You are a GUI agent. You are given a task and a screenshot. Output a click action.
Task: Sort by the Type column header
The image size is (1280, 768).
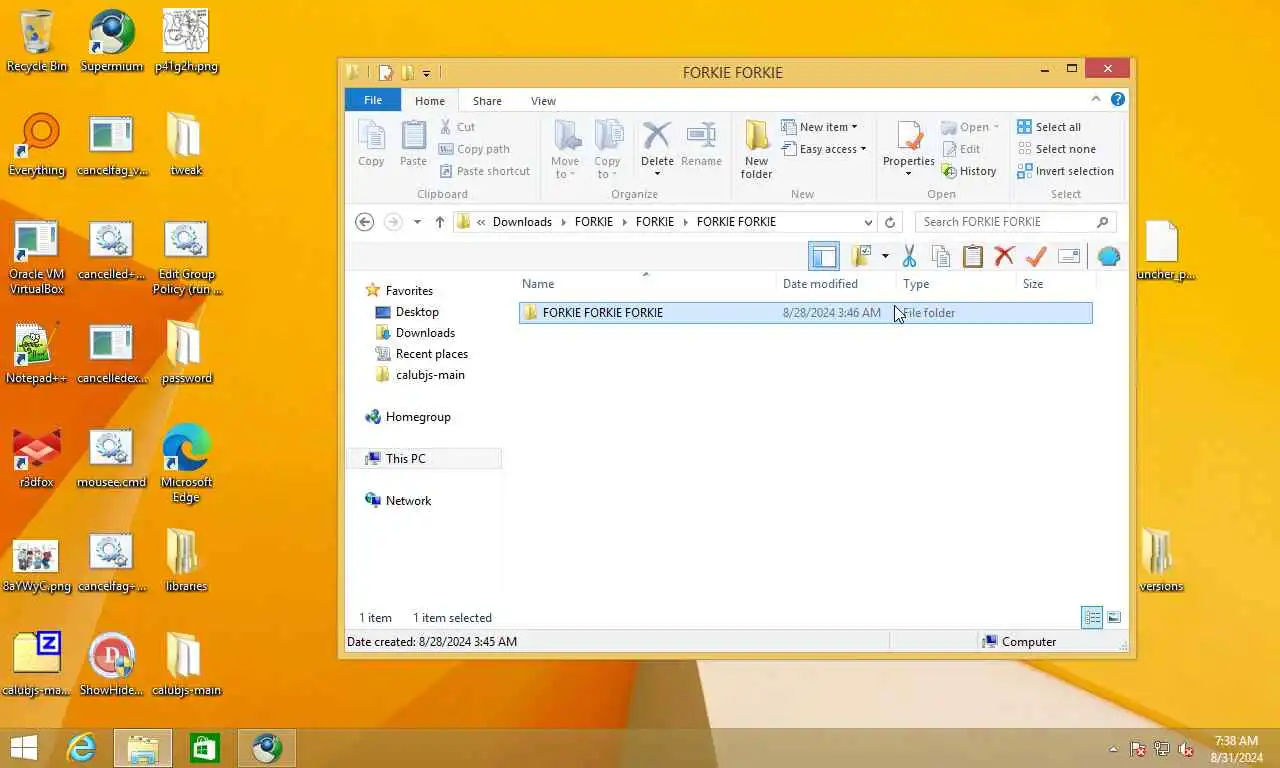pyautogui.click(x=956, y=284)
